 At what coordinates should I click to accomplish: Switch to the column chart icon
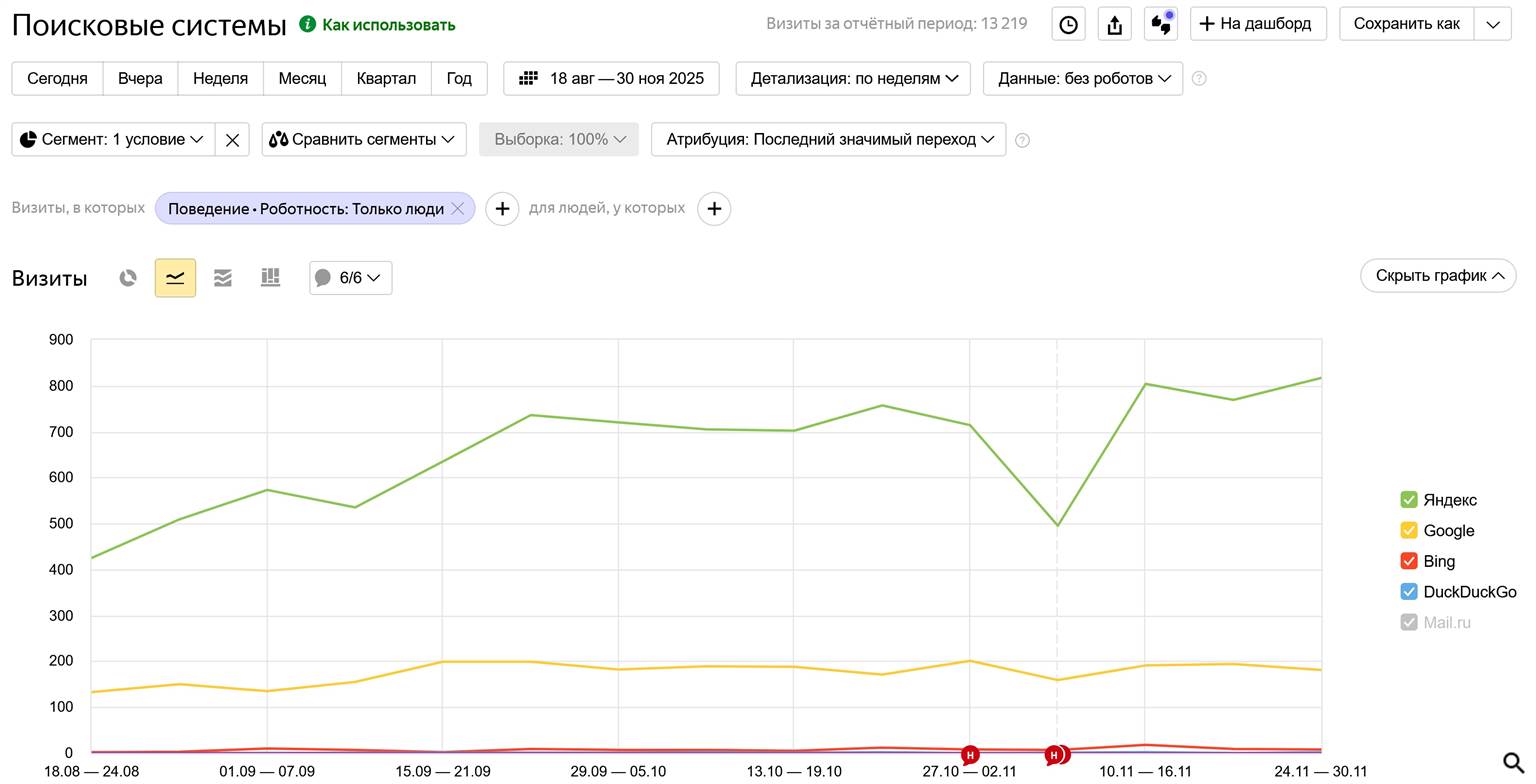click(270, 278)
